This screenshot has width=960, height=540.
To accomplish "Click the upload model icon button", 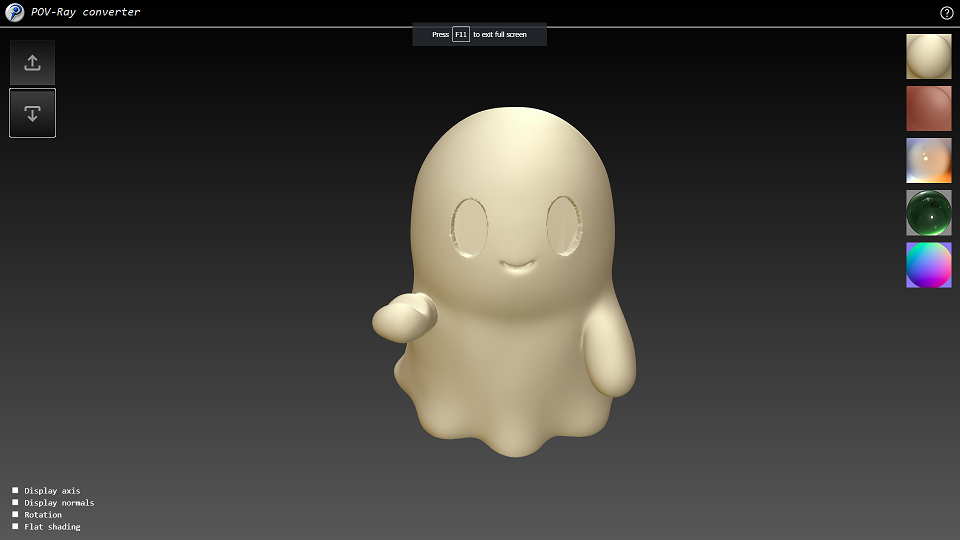I will (32, 63).
